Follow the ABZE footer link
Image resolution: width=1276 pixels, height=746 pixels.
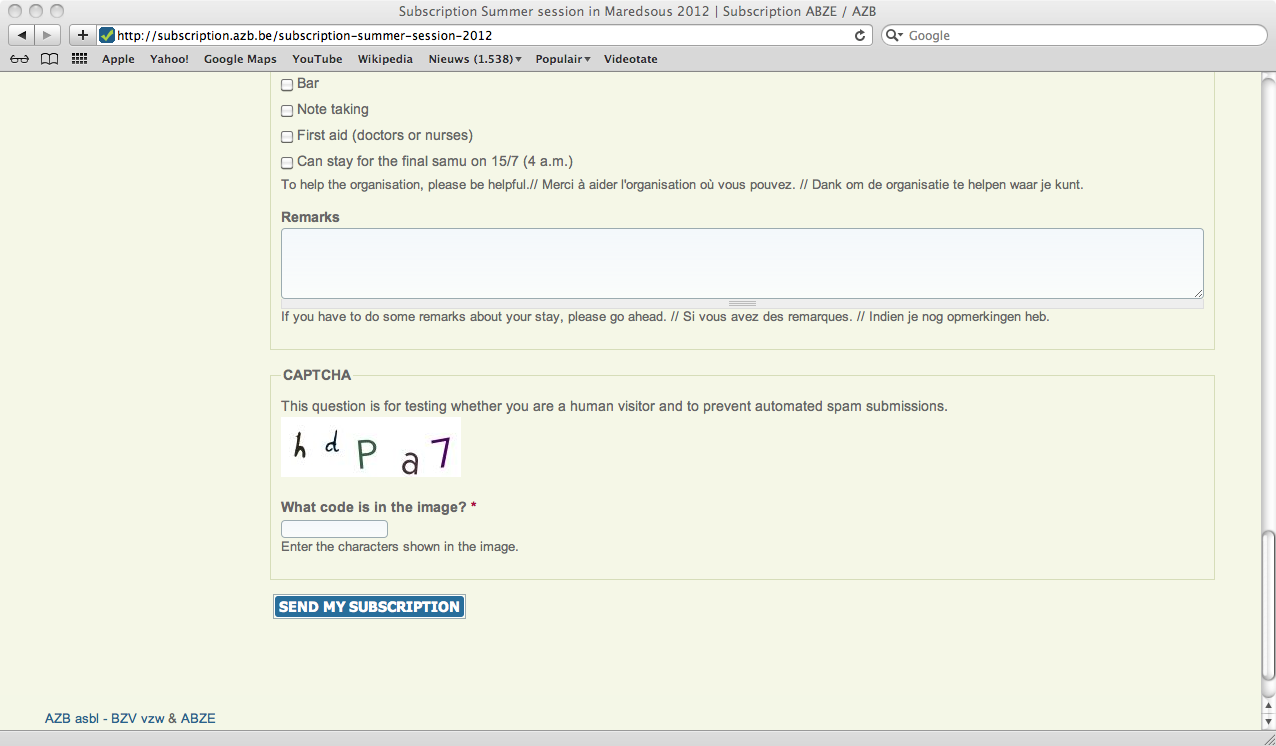tap(198, 719)
